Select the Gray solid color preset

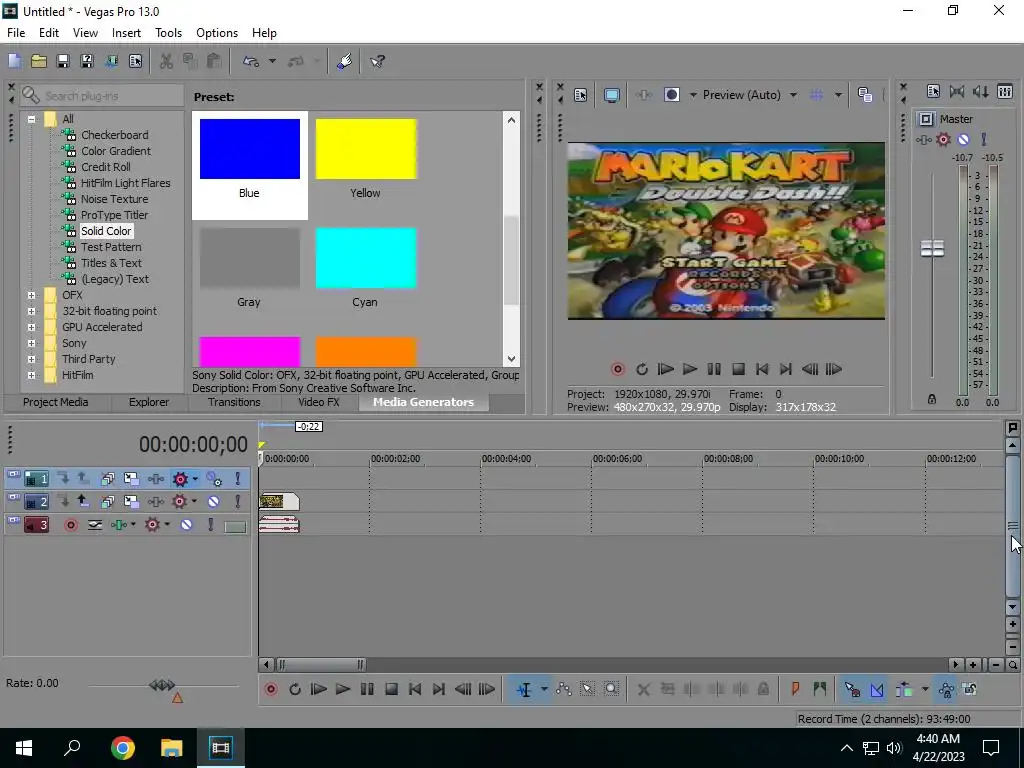(x=249, y=268)
